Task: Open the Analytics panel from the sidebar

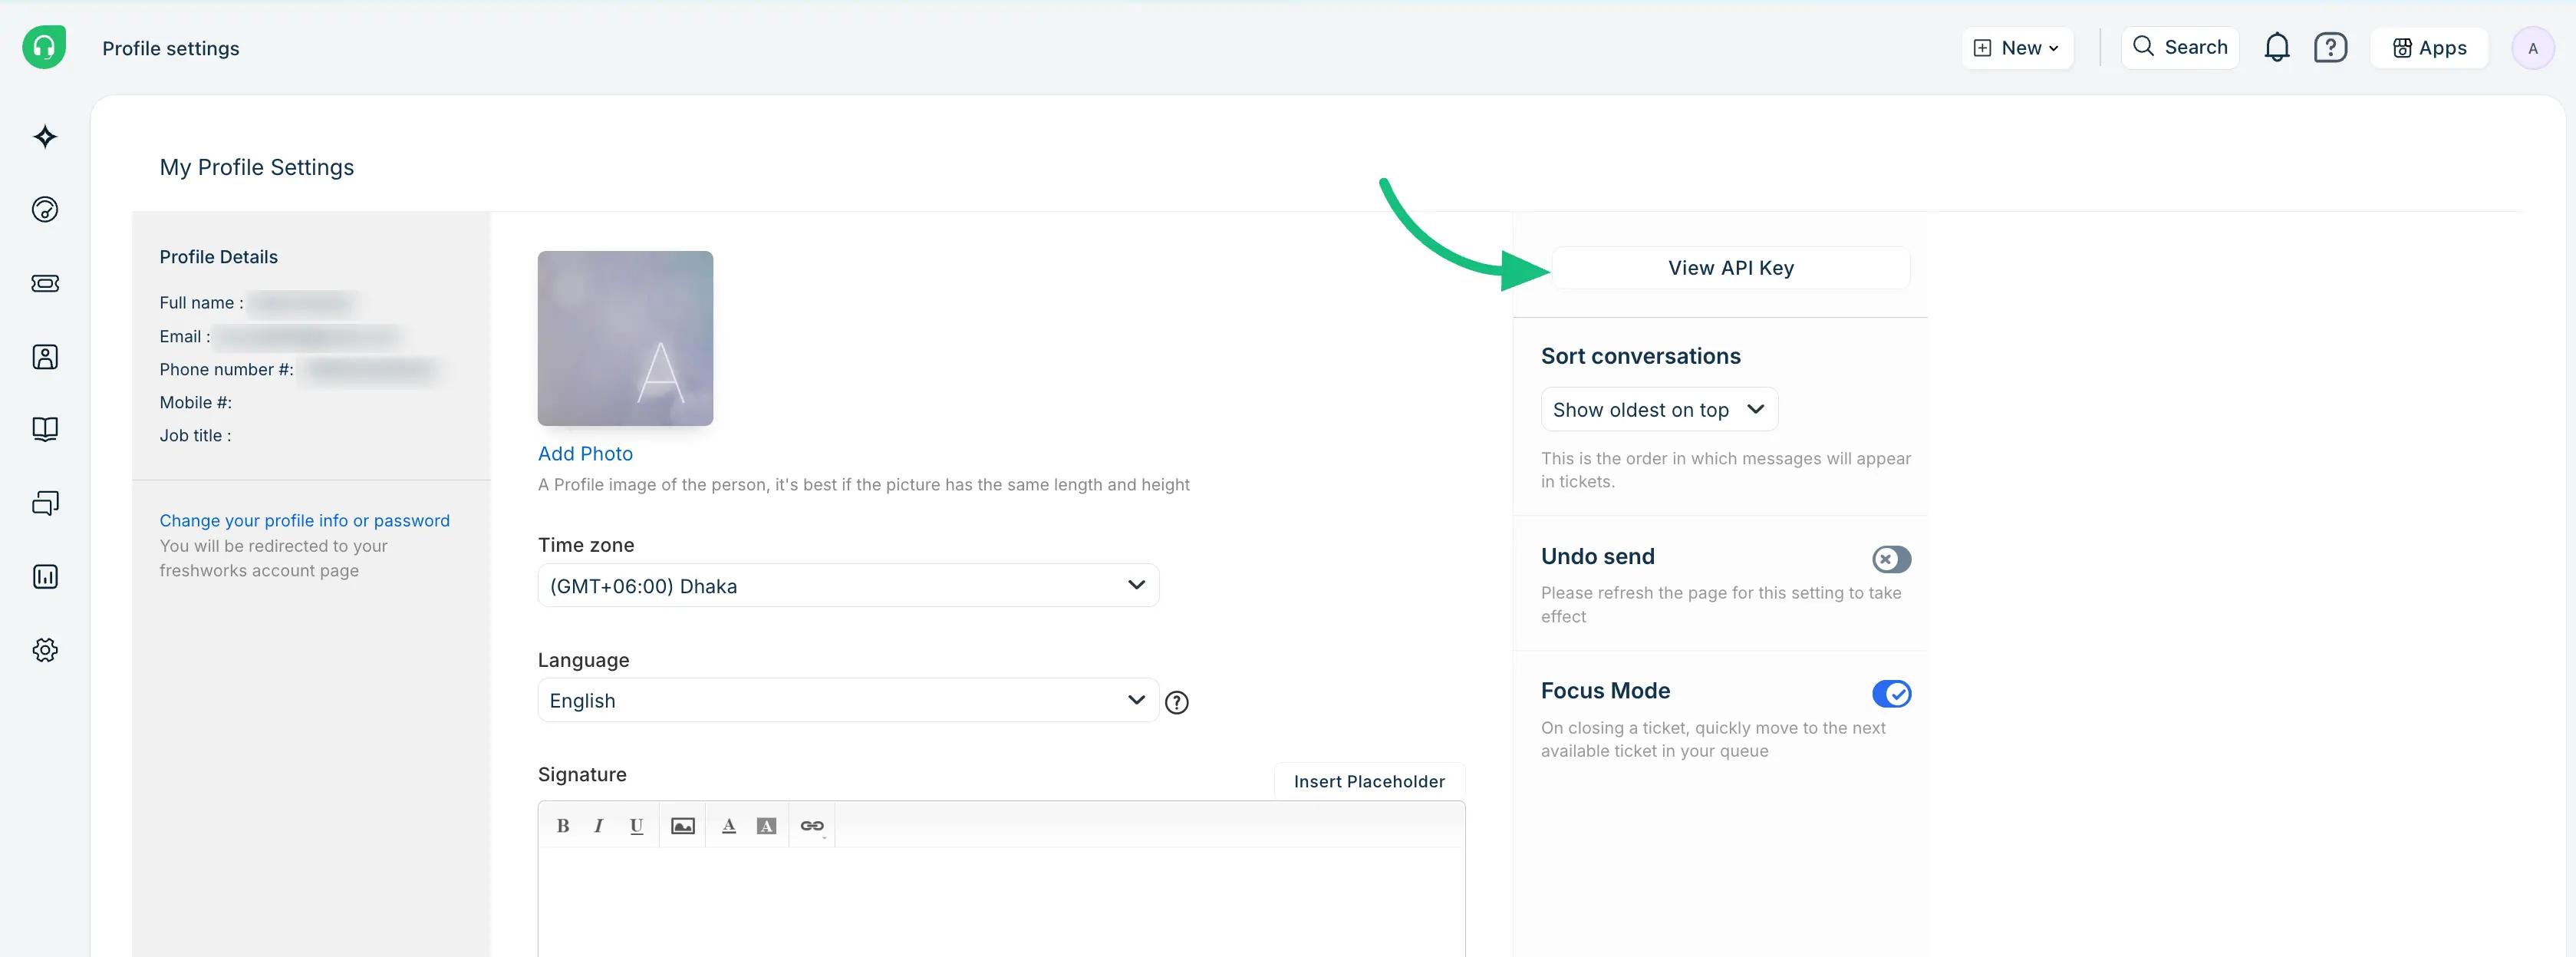Action: click(x=45, y=576)
